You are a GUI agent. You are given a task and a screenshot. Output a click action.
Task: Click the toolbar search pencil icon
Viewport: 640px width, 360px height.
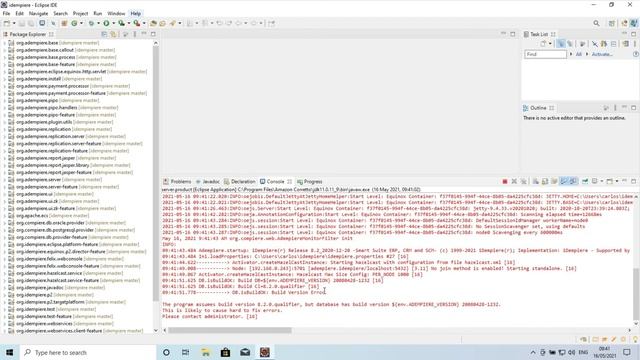173,23
